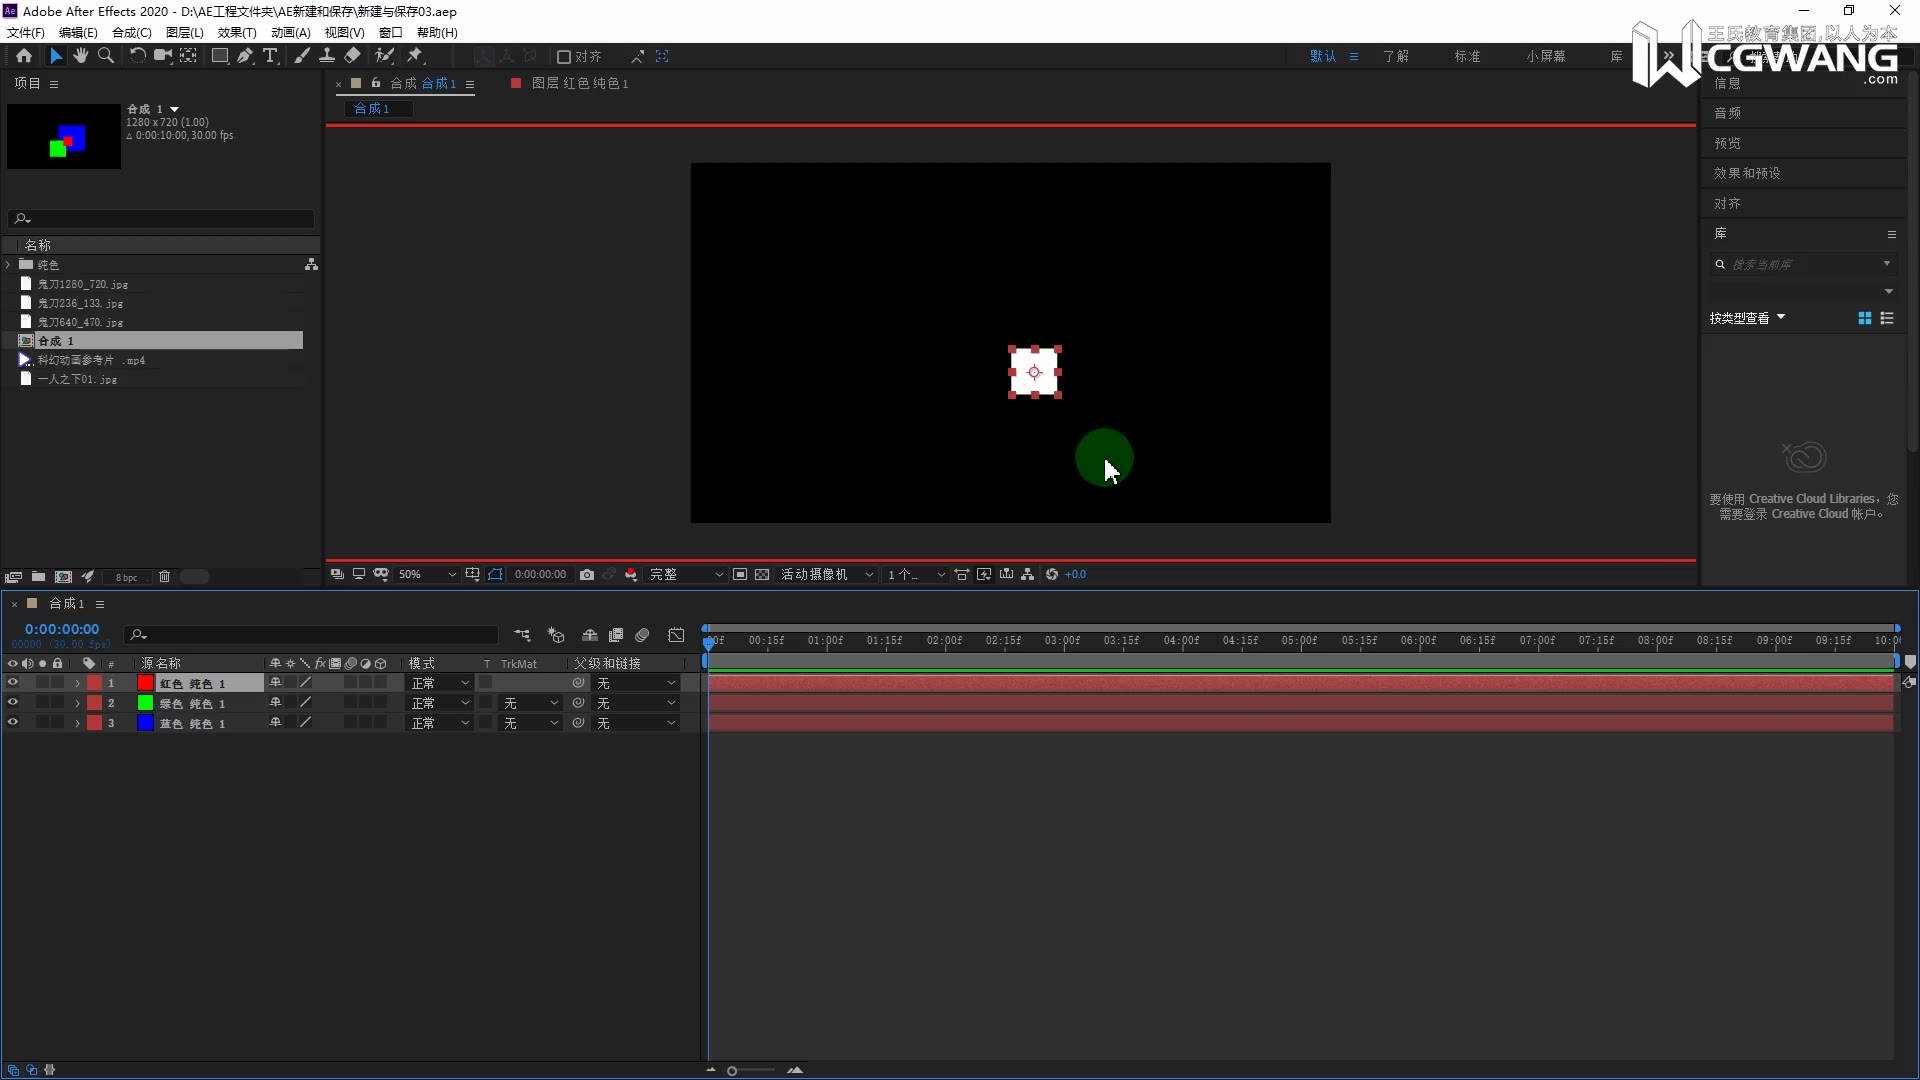Select the Pen tool
Image resolution: width=1920 pixels, height=1080 pixels.
245,56
